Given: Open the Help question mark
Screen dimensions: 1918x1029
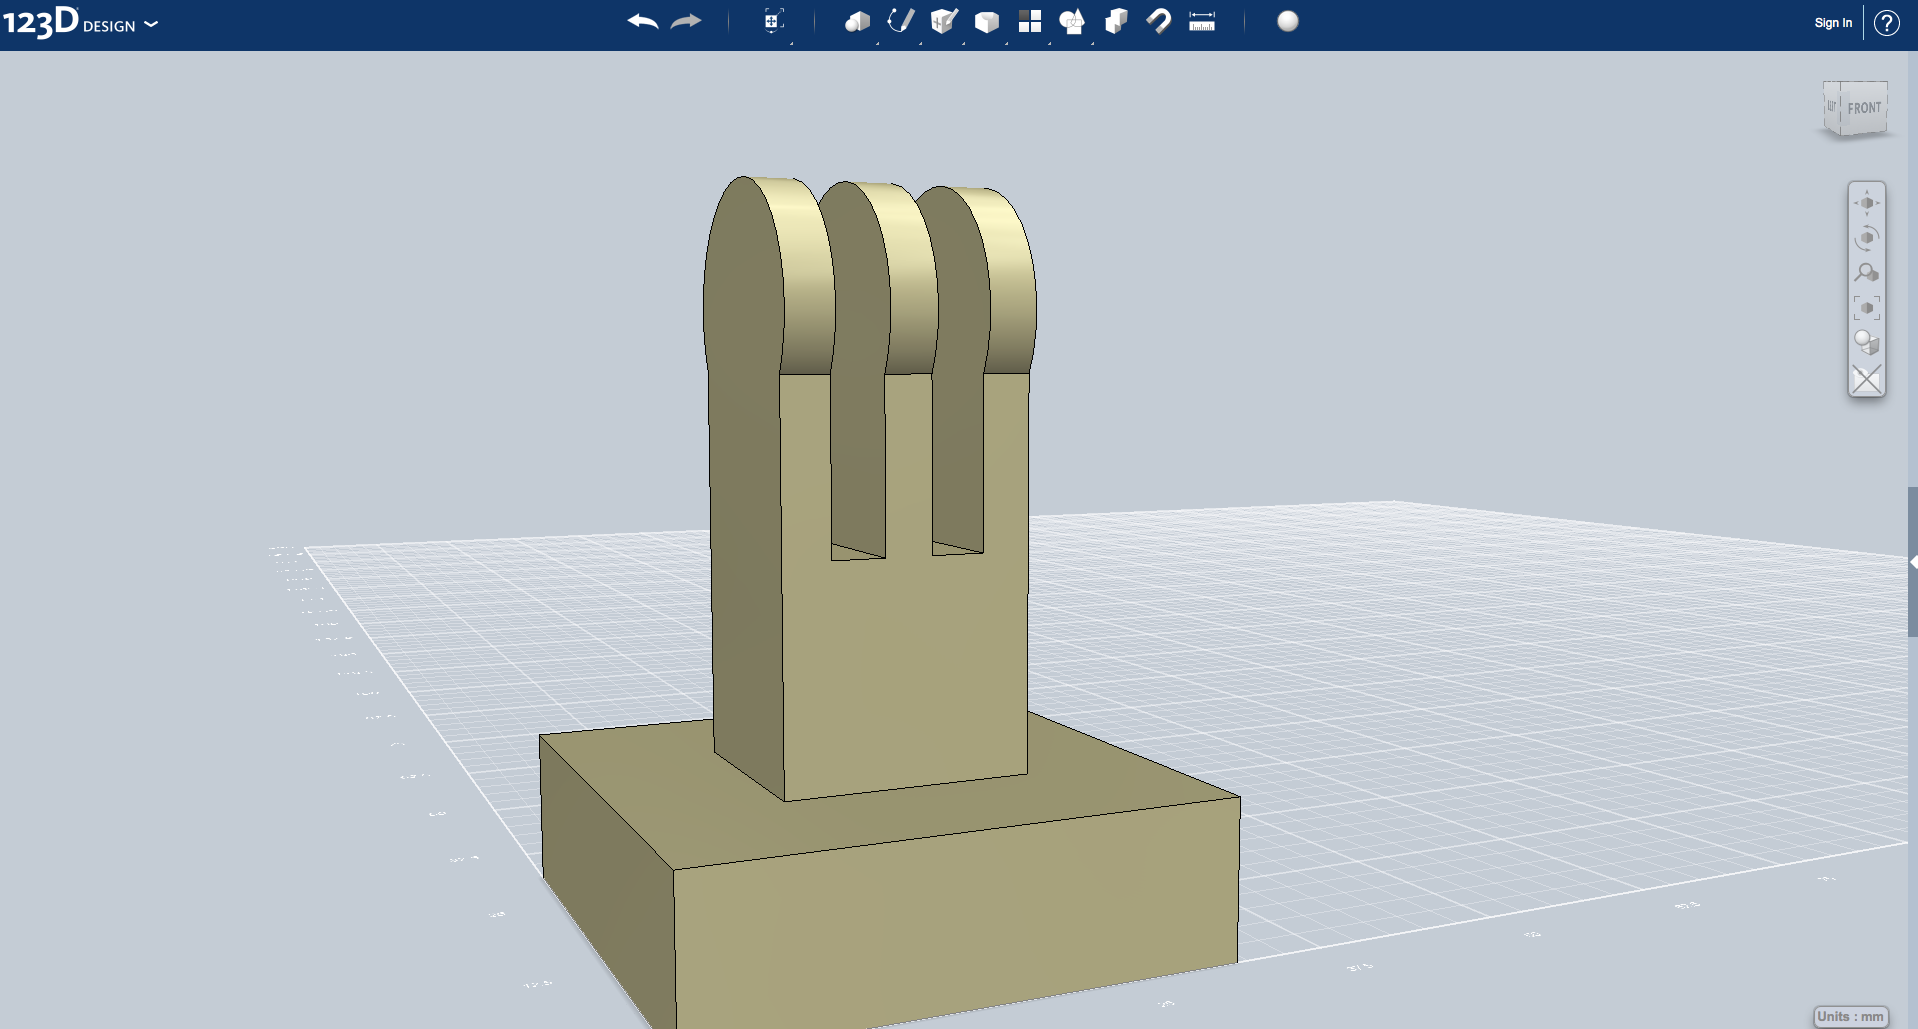Looking at the screenshot, I should coord(1887,23).
